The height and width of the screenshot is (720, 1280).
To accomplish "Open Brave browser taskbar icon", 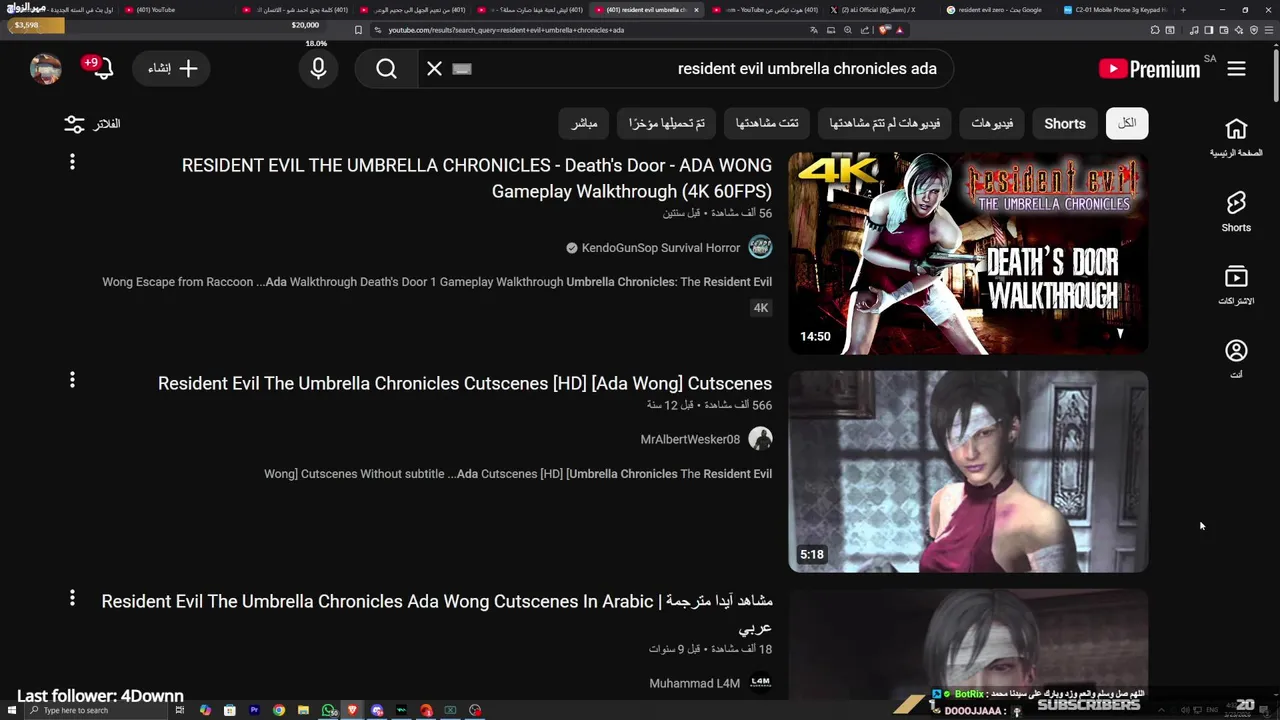I will click(x=352, y=710).
